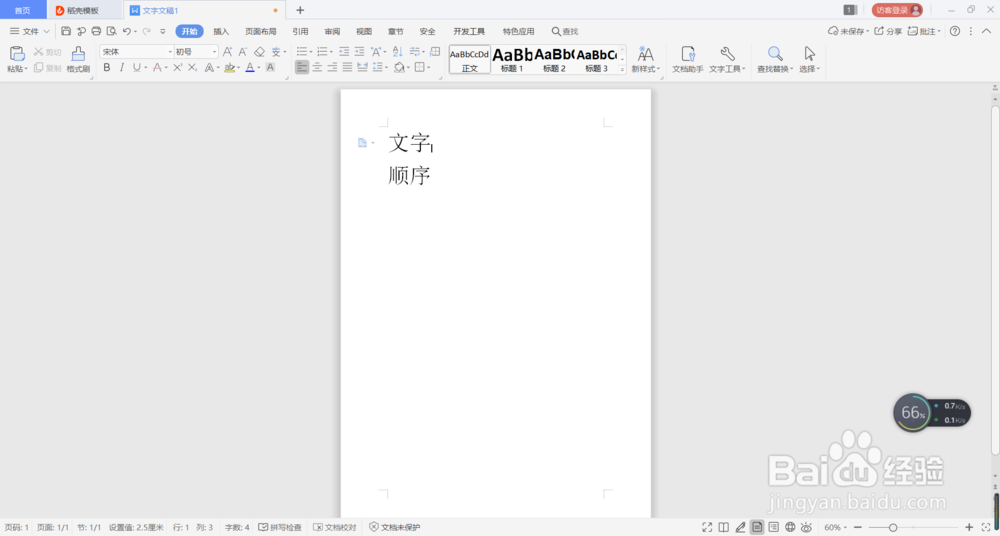Image resolution: width=1000 pixels, height=536 pixels.
Task: Decrease font size with the A- icon
Action: (x=243, y=52)
